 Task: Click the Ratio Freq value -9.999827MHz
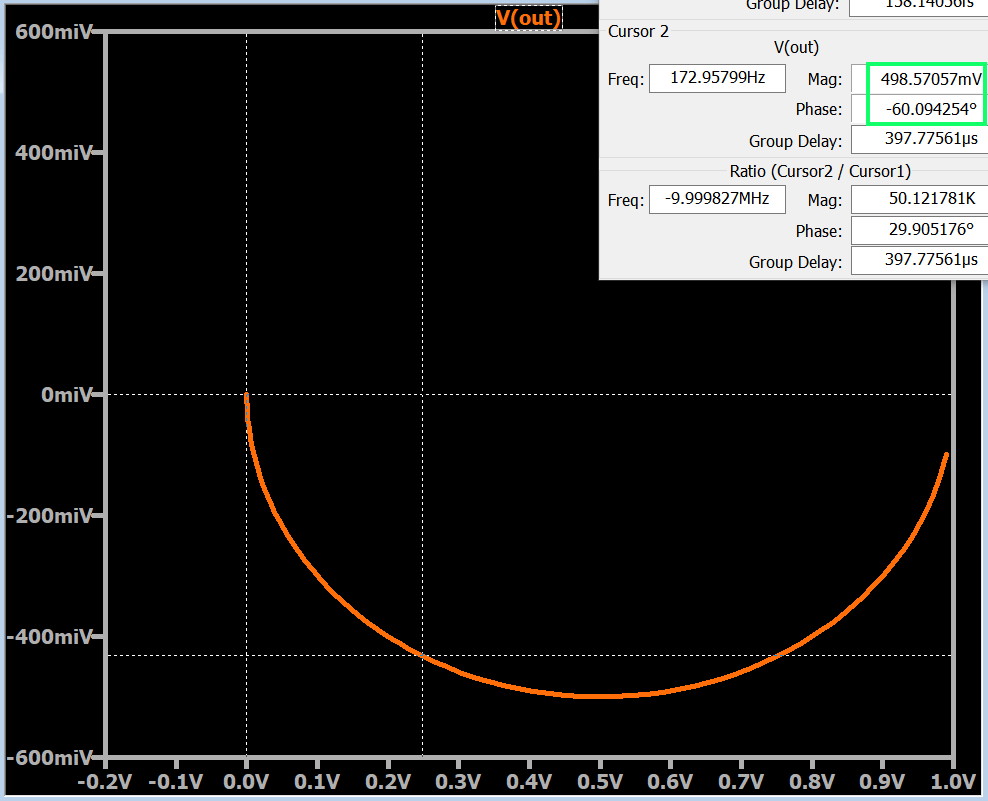pos(717,199)
